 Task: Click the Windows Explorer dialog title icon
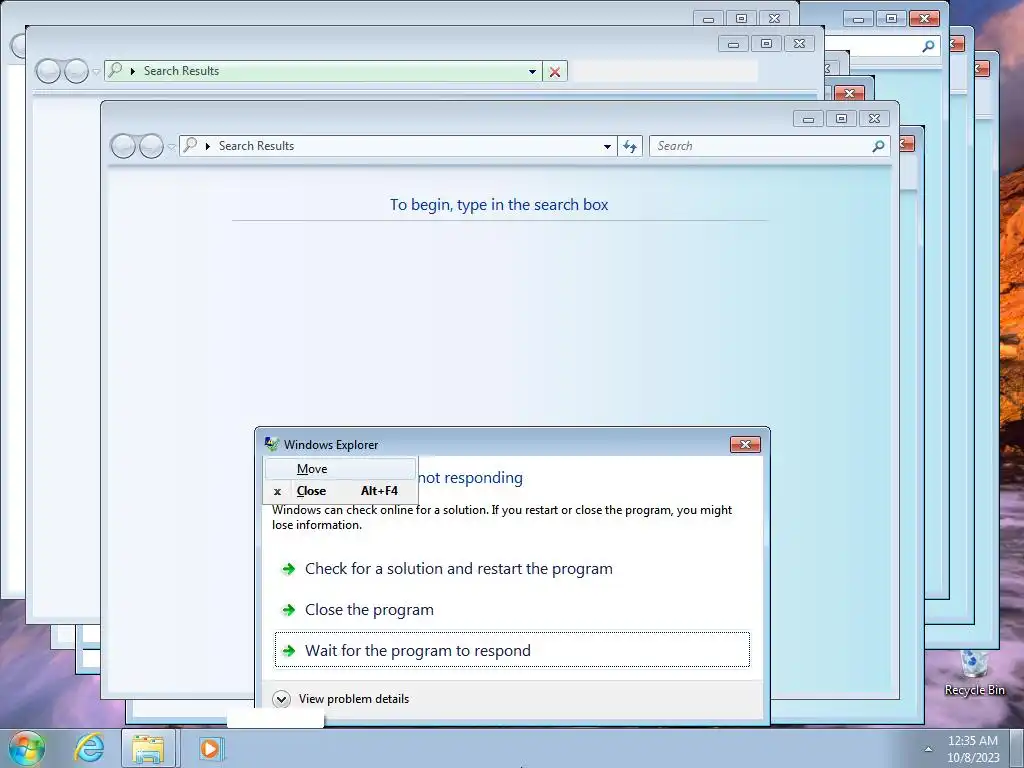(x=272, y=444)
